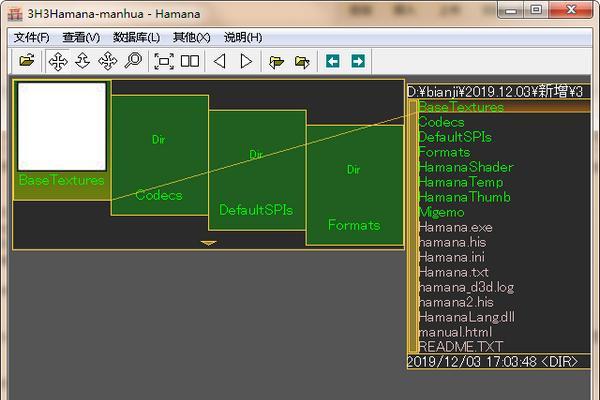Open the 数据库(L) menu
The image size is (600, 400).
coord(136,38)
